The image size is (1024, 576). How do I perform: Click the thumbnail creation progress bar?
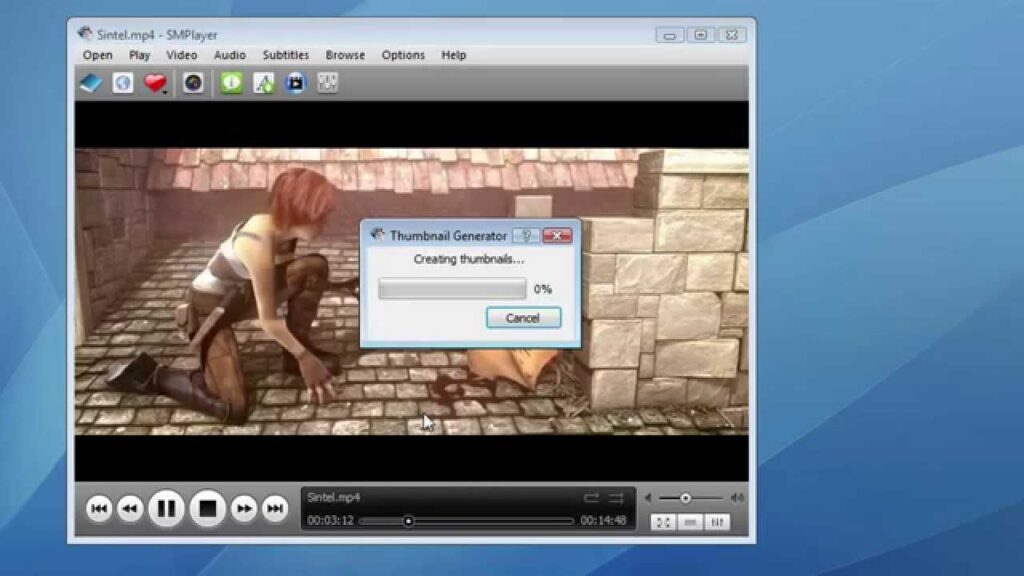[452, 289]
